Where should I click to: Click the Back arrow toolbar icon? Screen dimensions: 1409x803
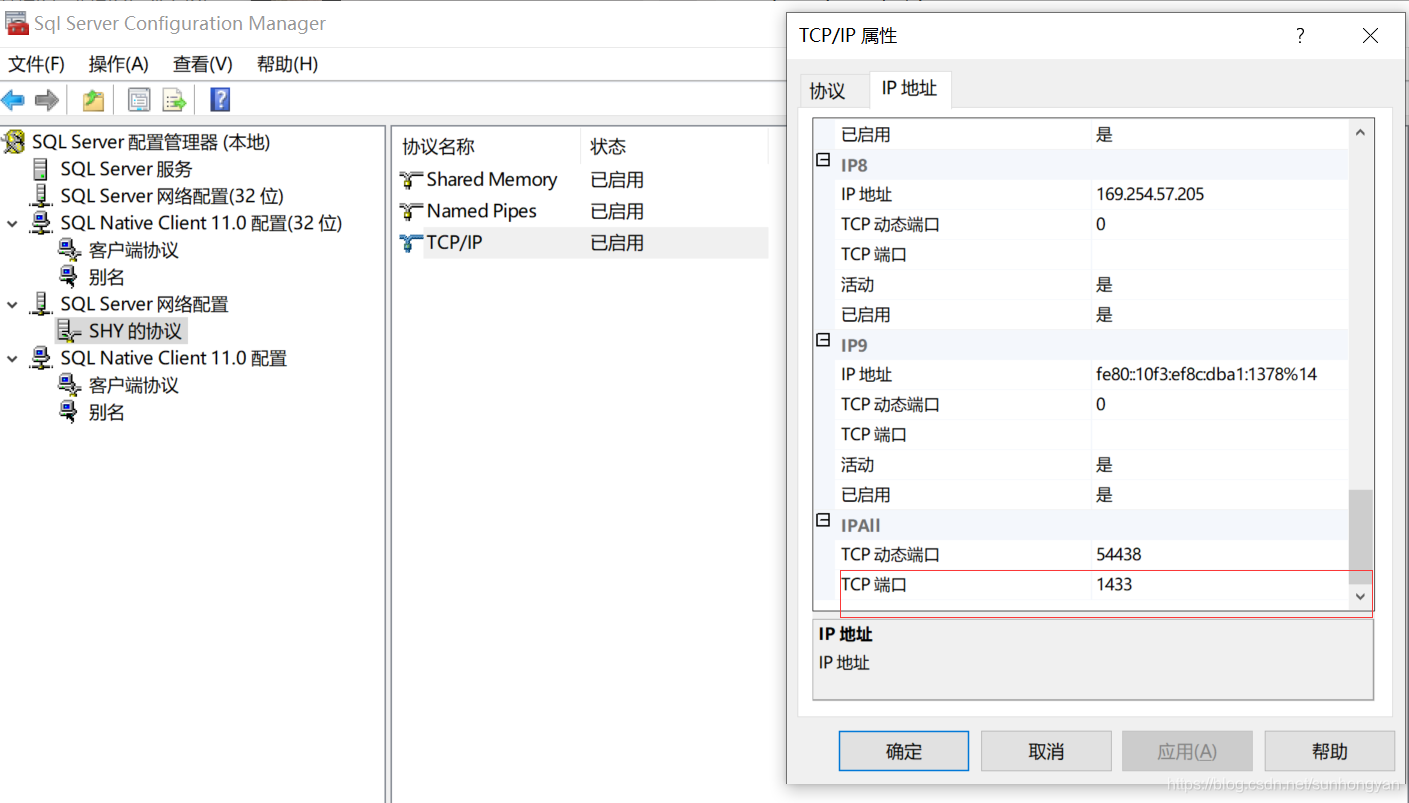click(x=13, y=100)
